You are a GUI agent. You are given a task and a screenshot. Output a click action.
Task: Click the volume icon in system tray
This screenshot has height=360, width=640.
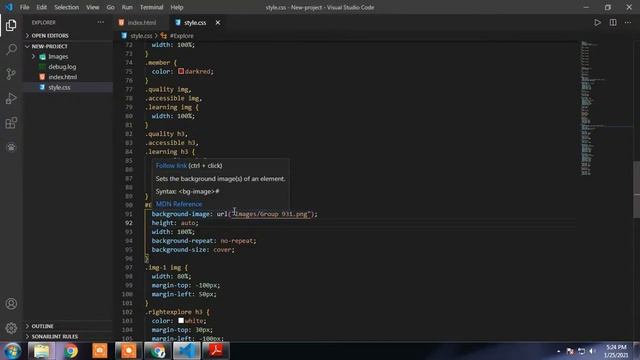[x=592, y=351]
